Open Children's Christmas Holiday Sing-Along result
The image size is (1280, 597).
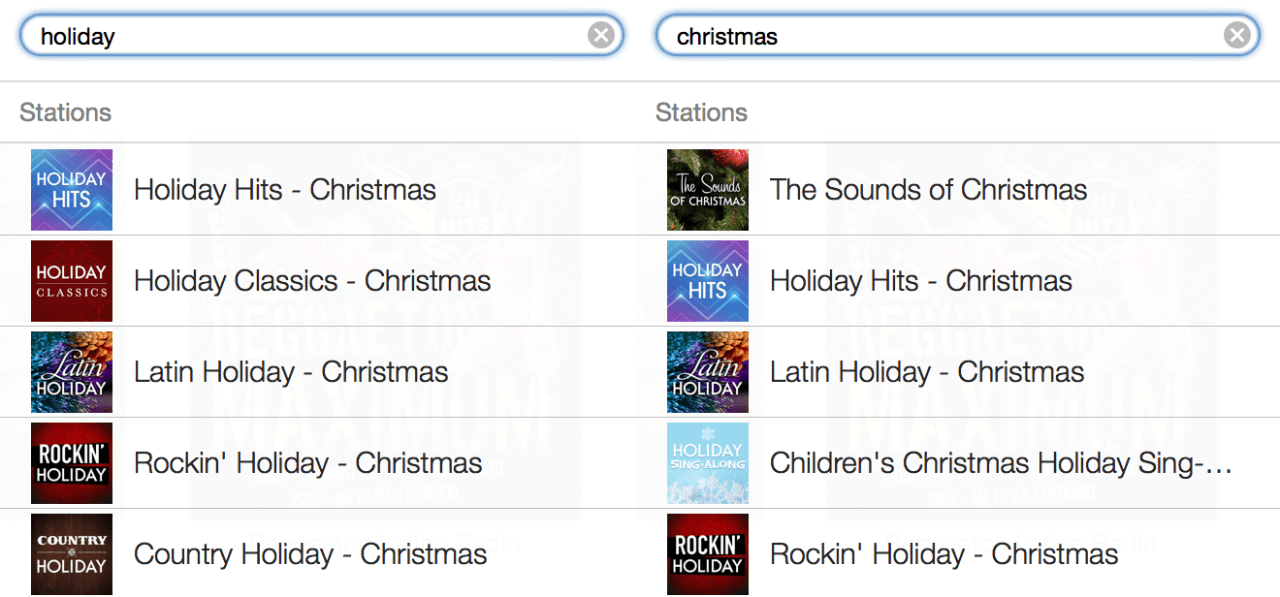coord(1000,463)
